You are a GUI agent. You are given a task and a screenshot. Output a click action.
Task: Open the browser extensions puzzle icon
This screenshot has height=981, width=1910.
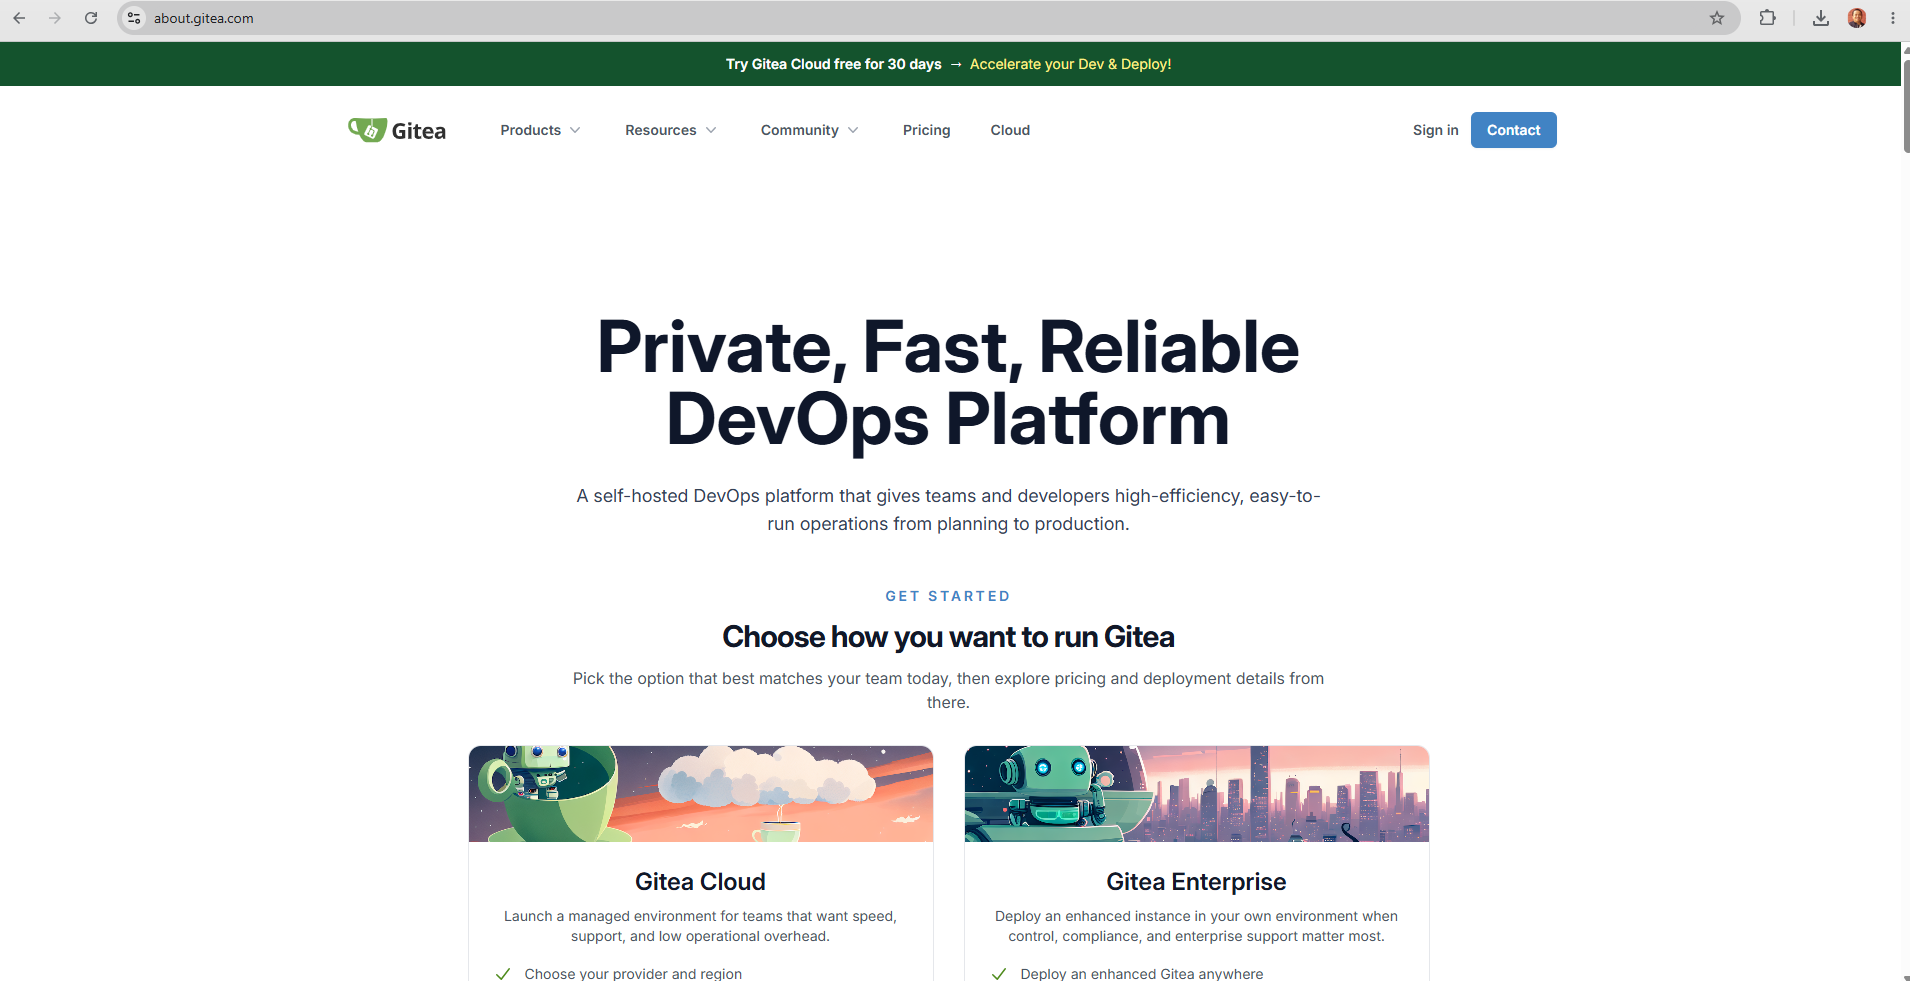coord(1768,18)
